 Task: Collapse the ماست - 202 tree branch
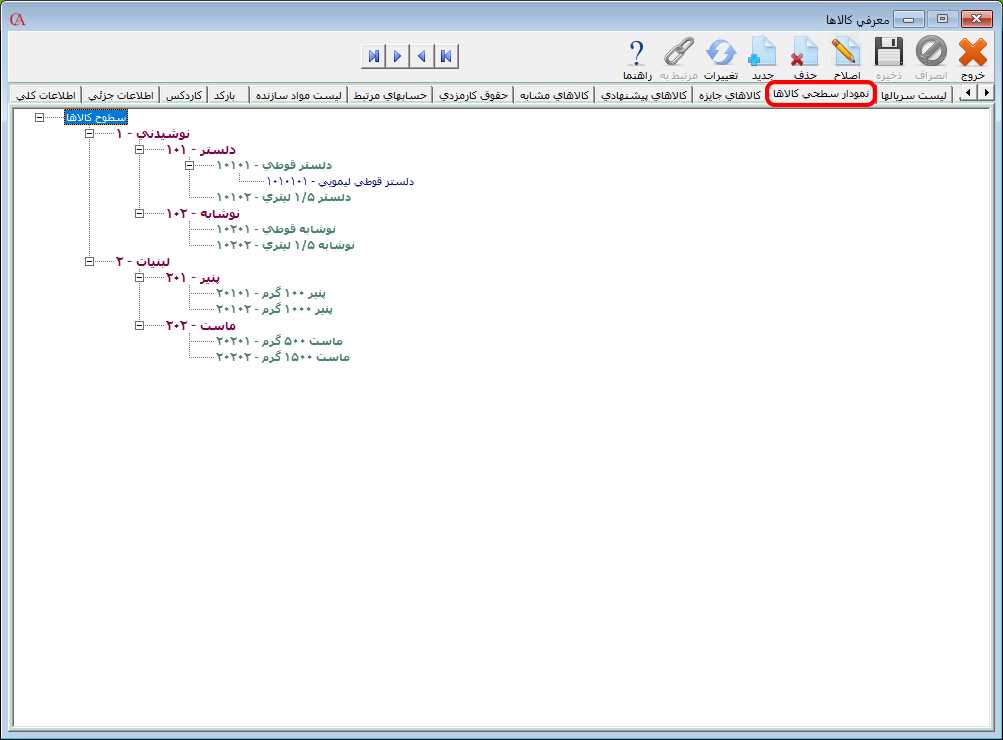139,325
